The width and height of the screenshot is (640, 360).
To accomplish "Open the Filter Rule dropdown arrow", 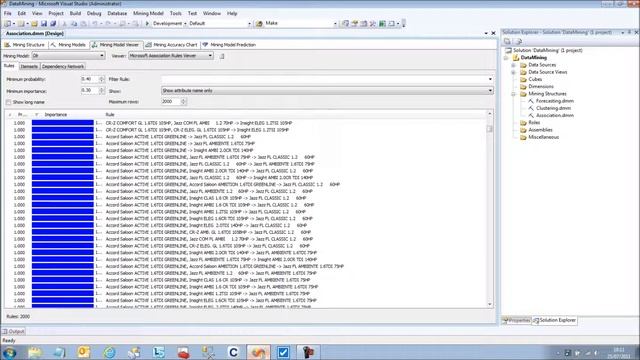I will pyautogui.click(x=490, y=79).
